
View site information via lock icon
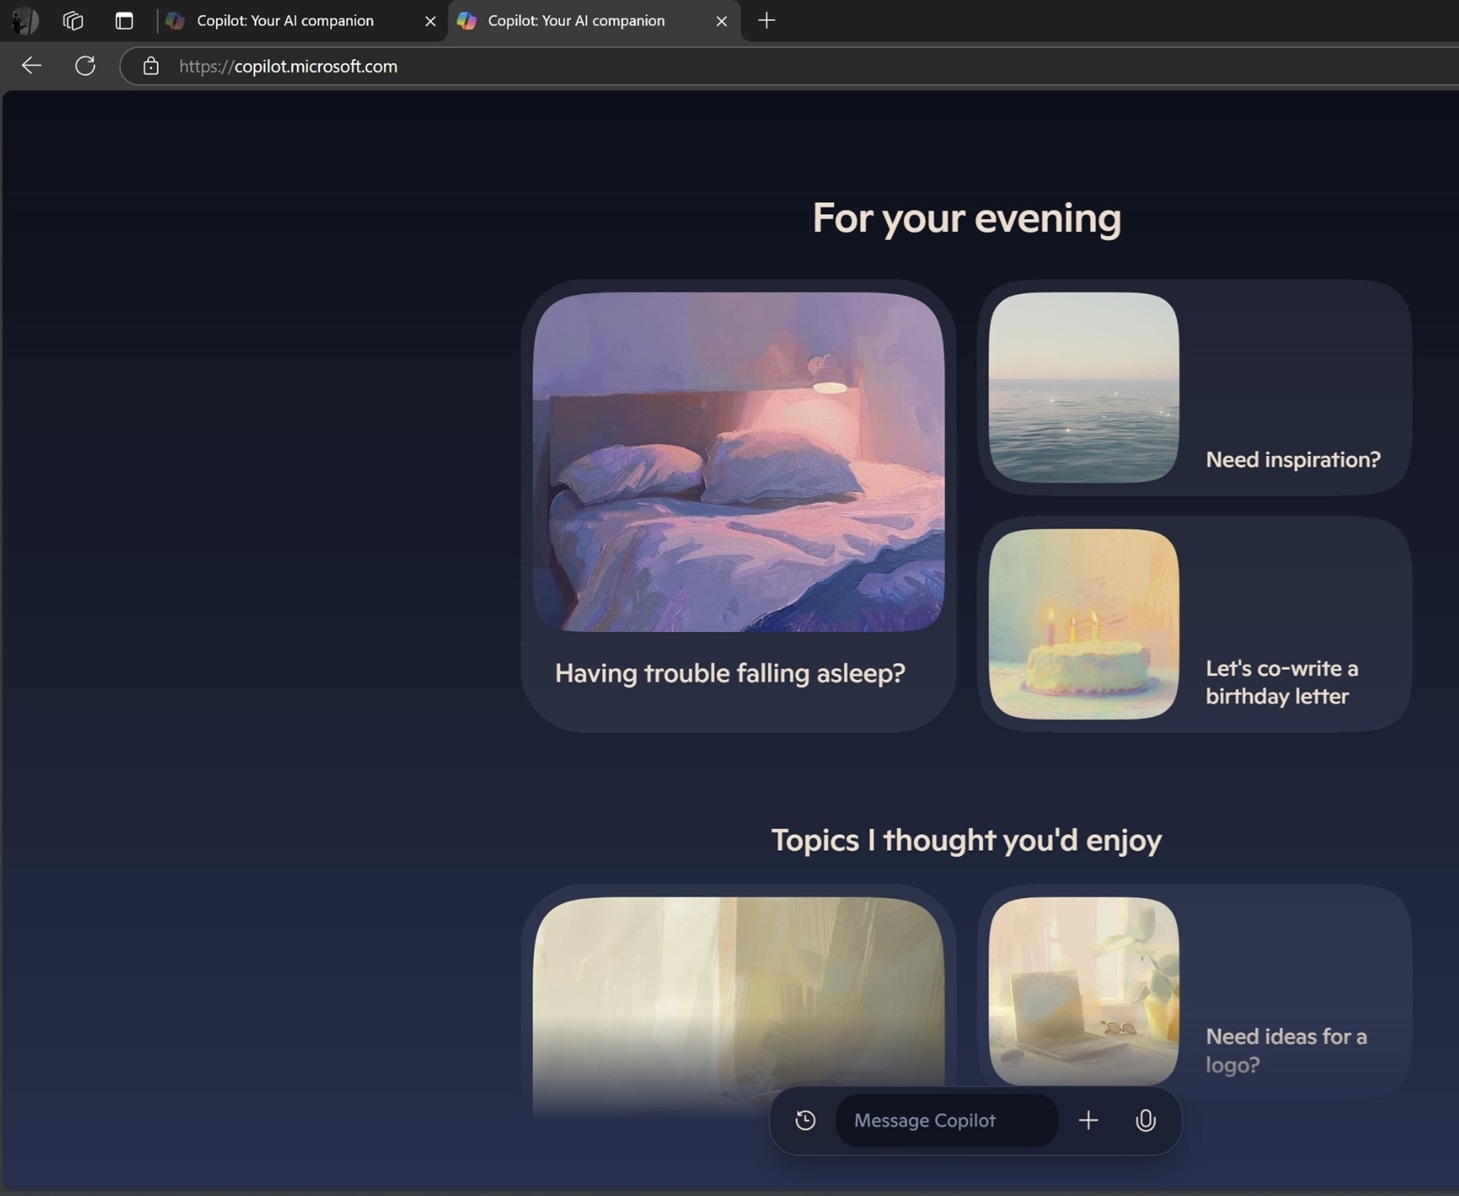pyautogui.click(x=151, y=66)
